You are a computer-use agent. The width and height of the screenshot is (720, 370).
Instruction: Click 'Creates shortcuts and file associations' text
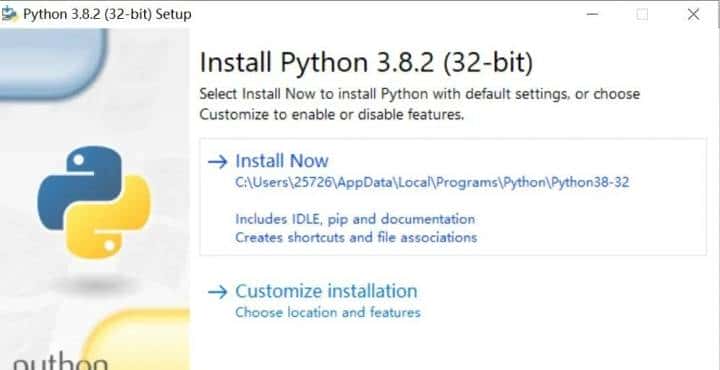[x=356, y=238]
